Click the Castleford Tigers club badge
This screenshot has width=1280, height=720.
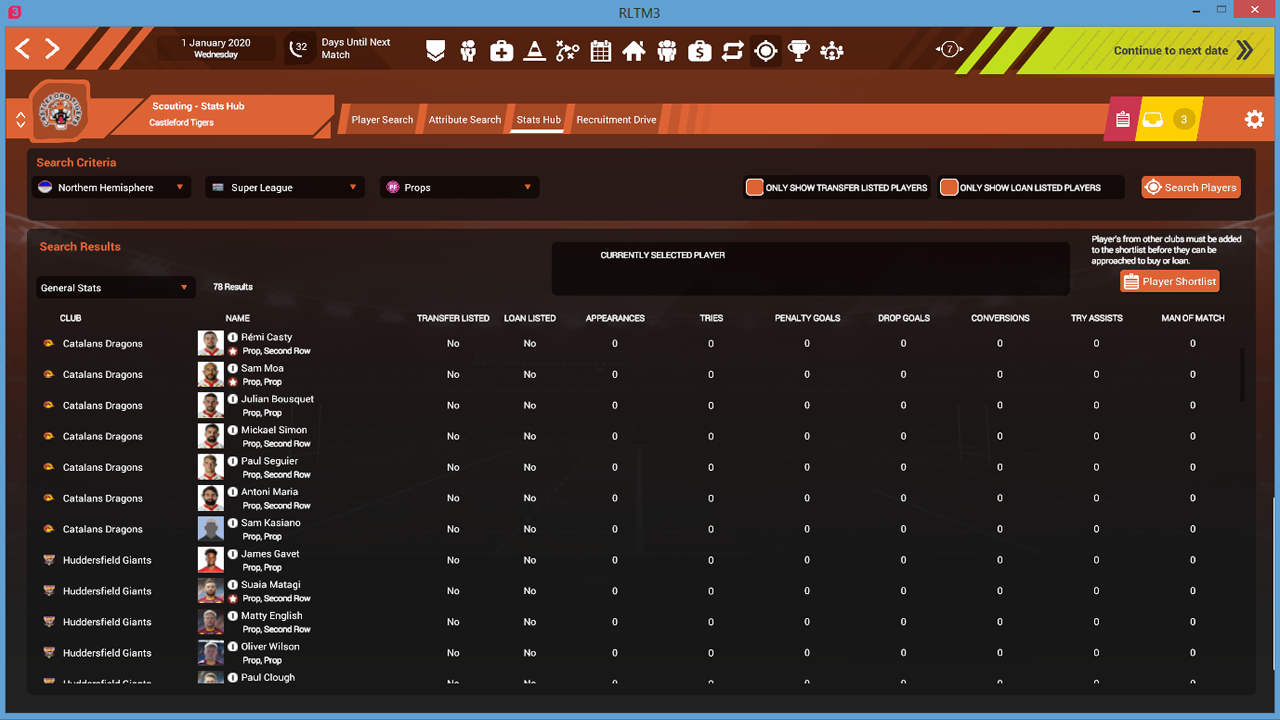[x=60, y=111]
